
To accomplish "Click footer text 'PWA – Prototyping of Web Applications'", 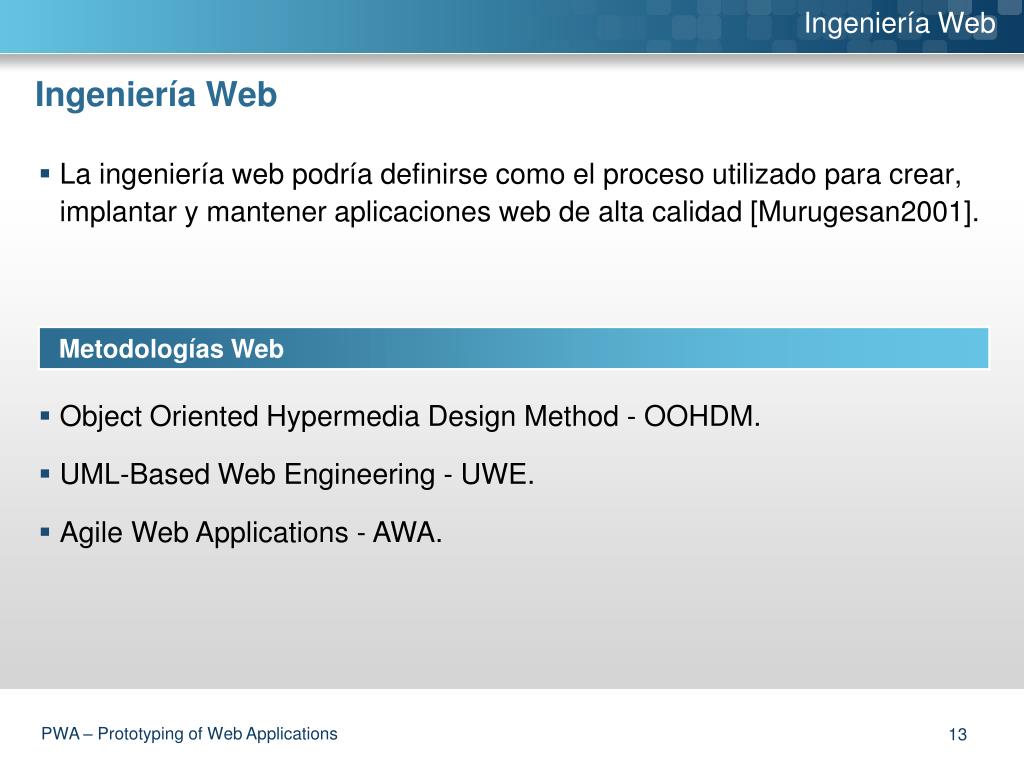I will point(189,734).
